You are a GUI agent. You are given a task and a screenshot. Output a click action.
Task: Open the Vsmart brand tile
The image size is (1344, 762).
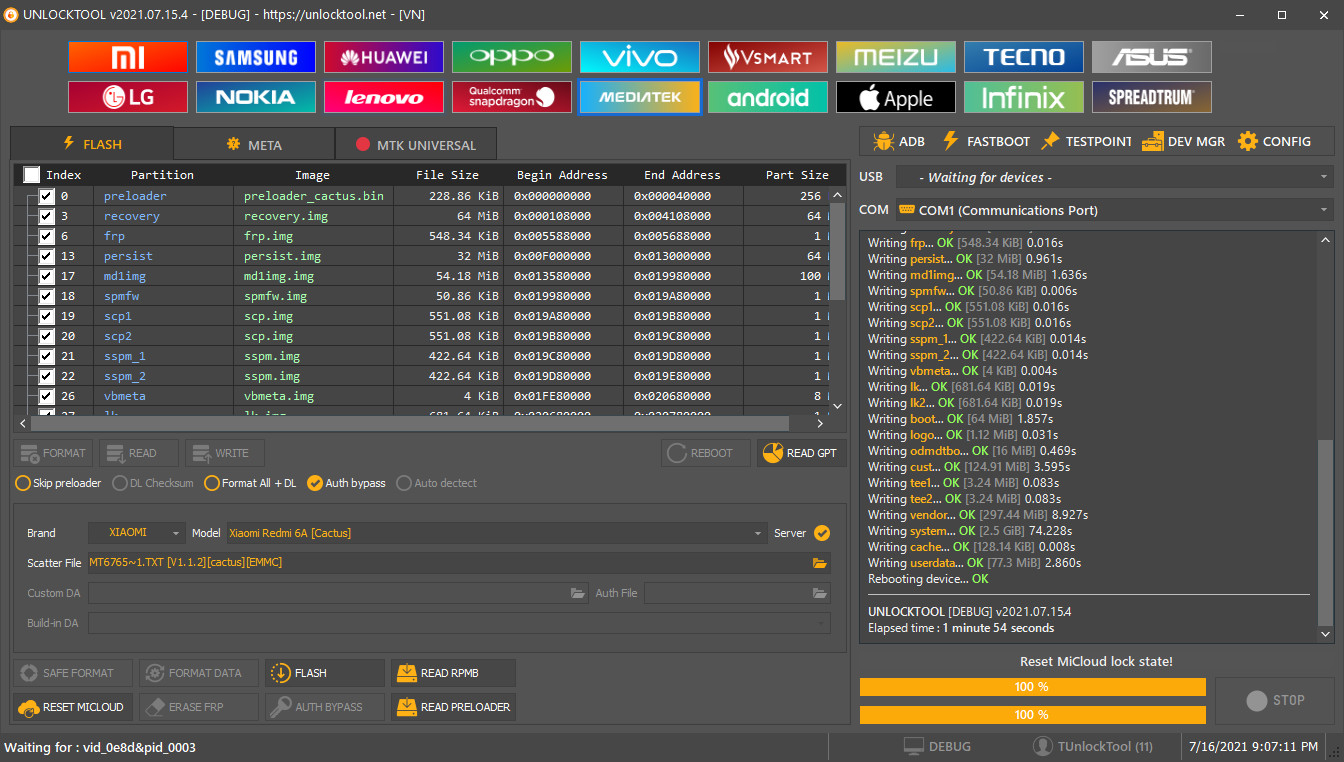pos(768,57)
